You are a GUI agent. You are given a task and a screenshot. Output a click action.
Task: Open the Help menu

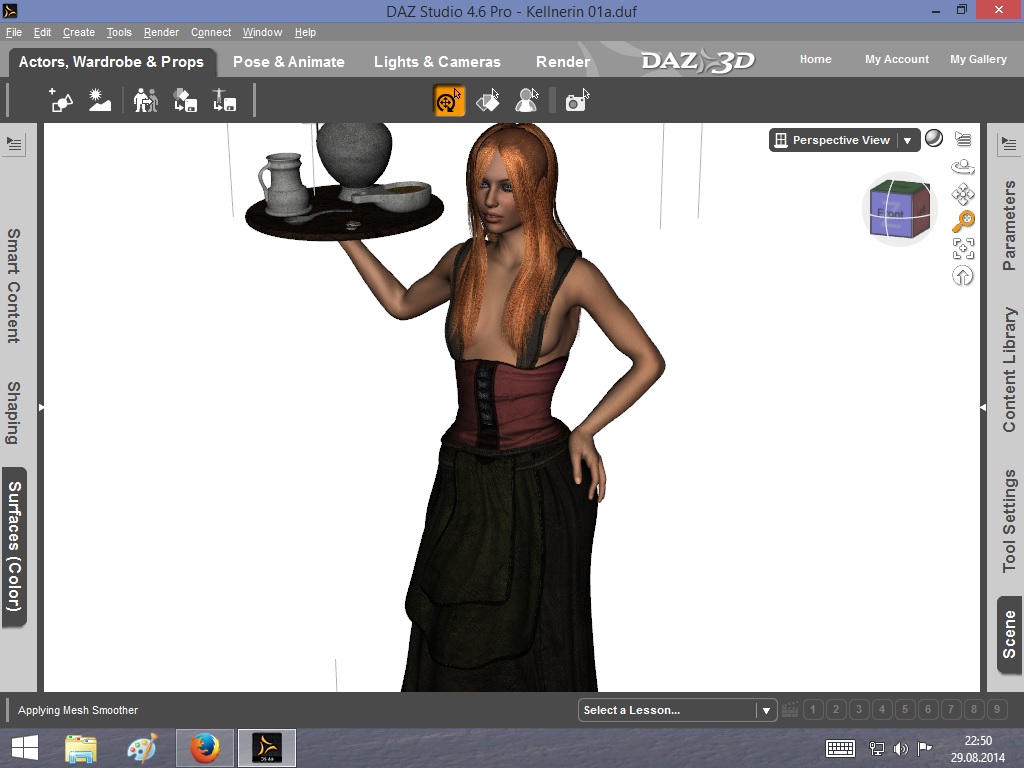tap(305, 32)
